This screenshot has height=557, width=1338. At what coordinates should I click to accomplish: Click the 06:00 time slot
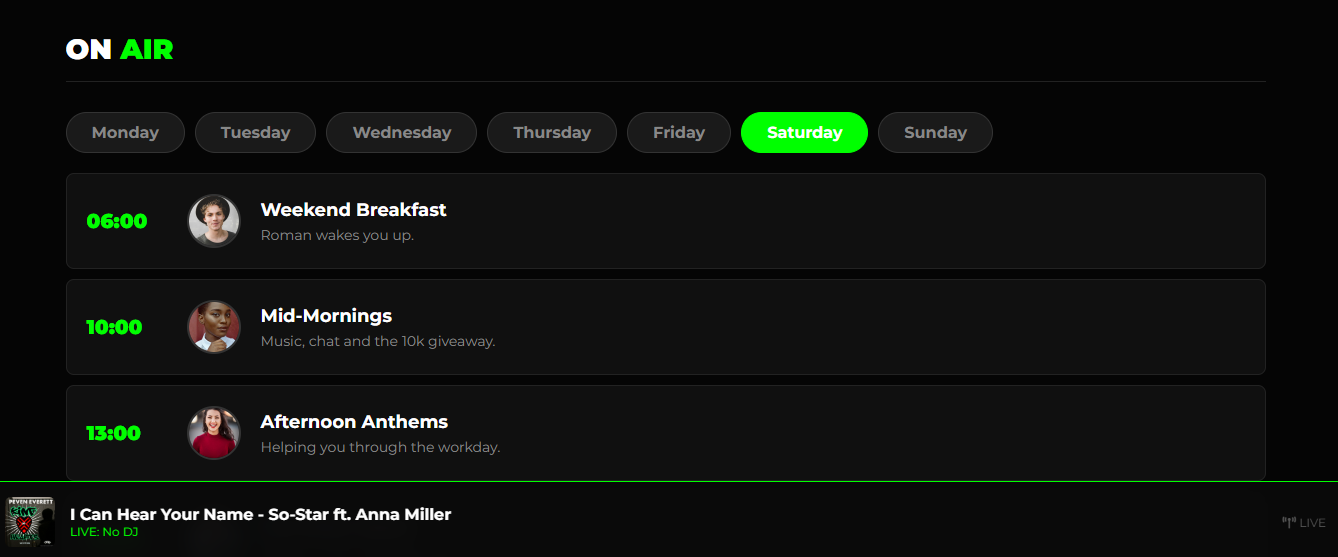(117, 221)
